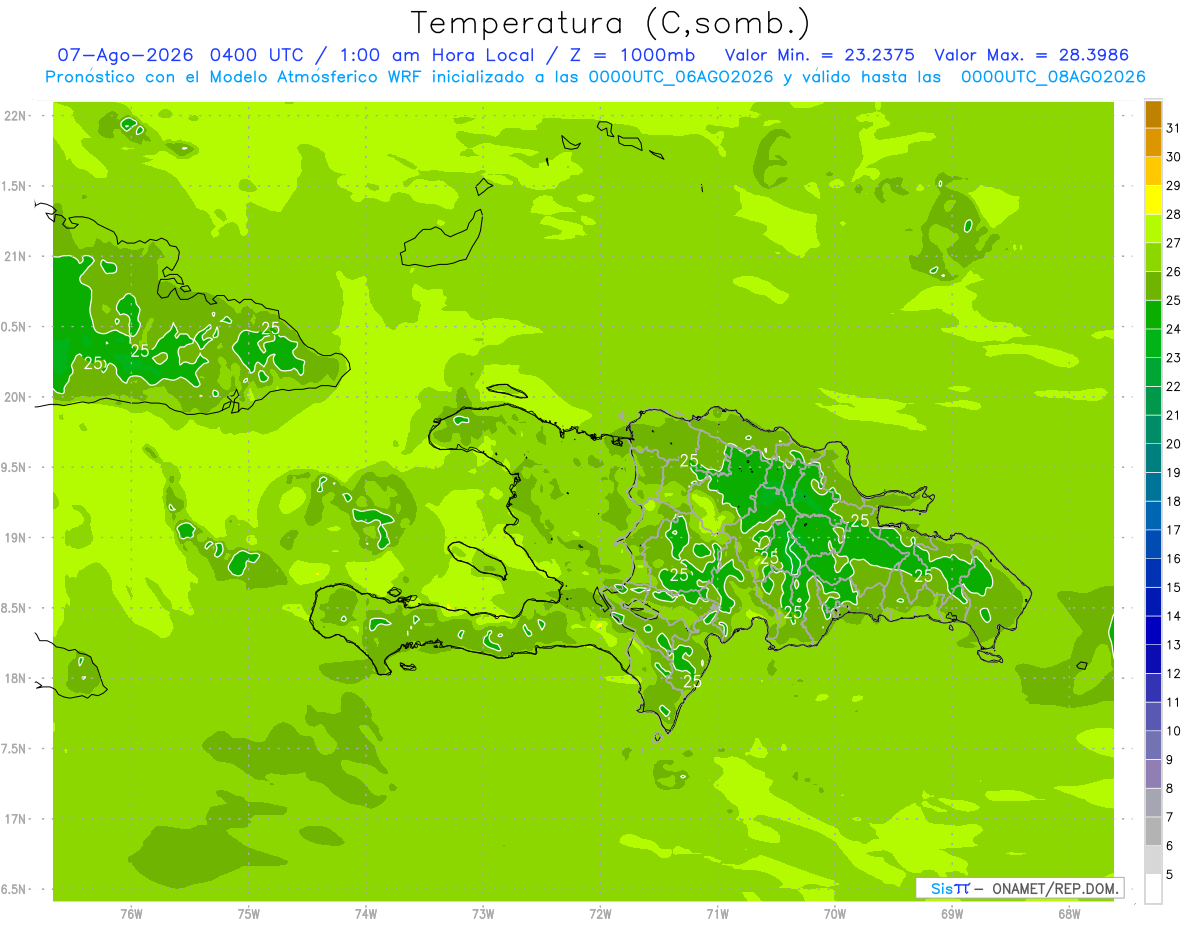The width and height of the screenshot is (1200, 927).
Task: Pick the teal legend swatch between 19 and 20
Action: pos(1153,459)
